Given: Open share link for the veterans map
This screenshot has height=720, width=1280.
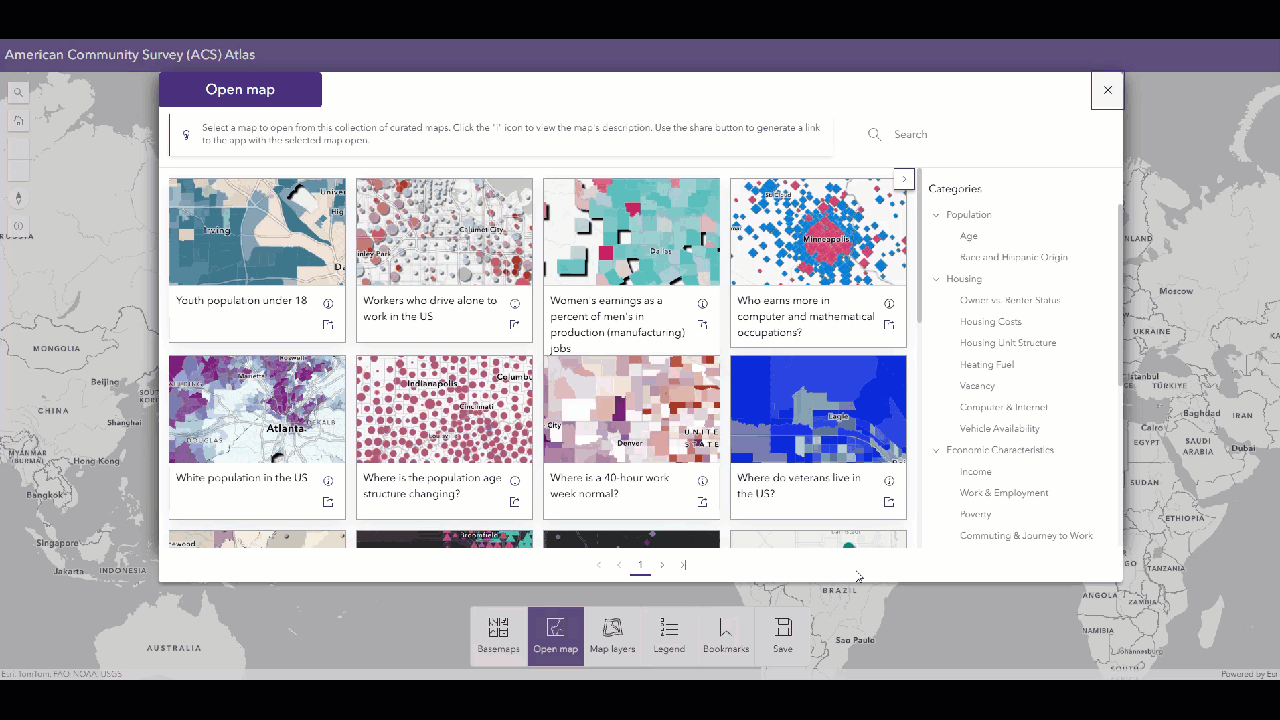Looking at the screenshot, I should click(x=889, y=502).
